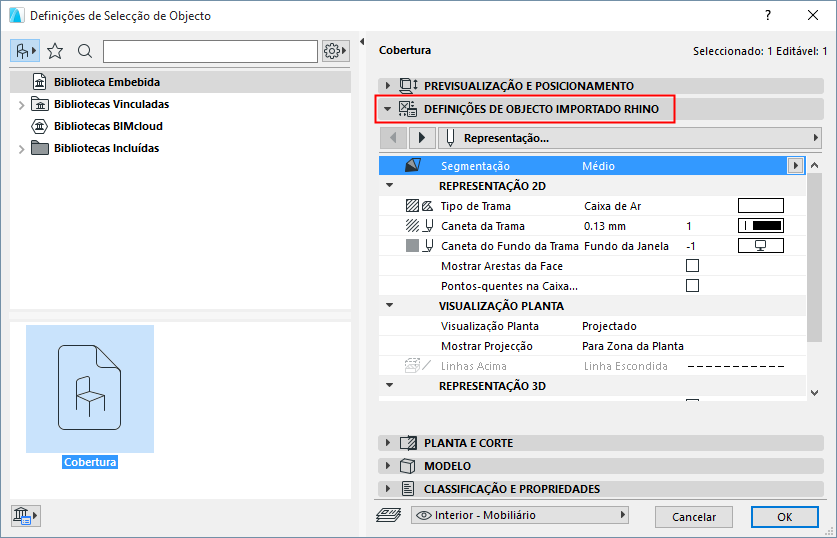Click the library search input field
Viewport: 837px width, 538px height.
(210, 51)
